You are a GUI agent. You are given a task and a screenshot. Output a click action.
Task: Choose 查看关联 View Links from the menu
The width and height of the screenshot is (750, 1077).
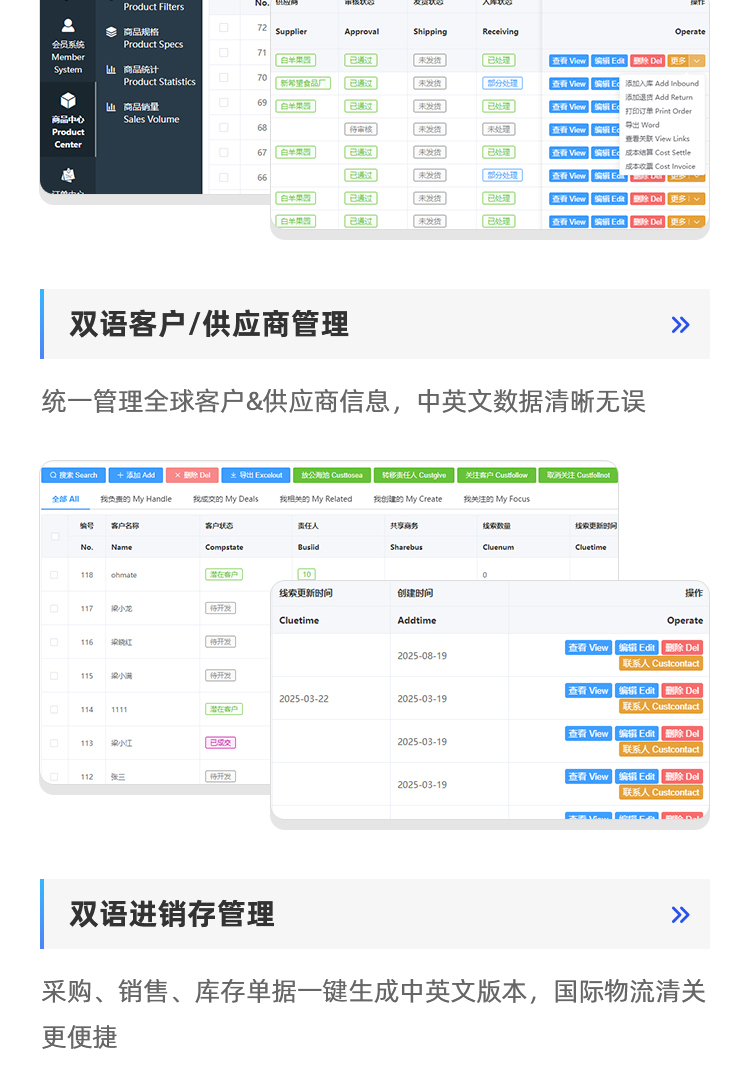(657, 139)
